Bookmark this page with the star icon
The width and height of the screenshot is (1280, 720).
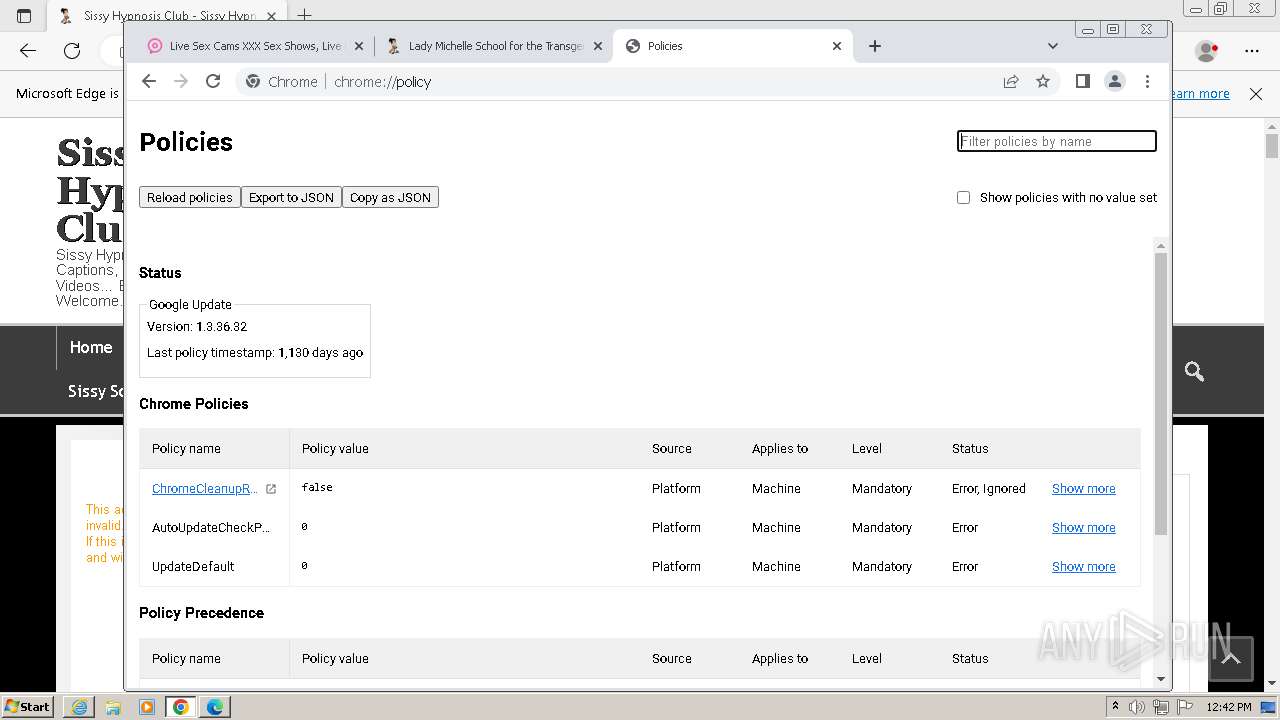pyautogui.click(x=1043, y=82)
